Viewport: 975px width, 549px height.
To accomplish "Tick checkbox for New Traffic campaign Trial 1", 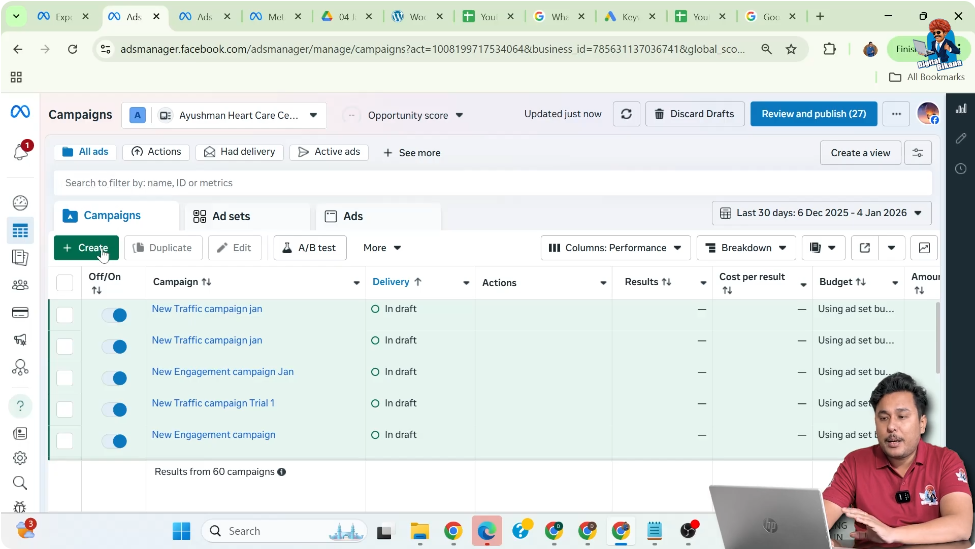I will pos(65,409).
